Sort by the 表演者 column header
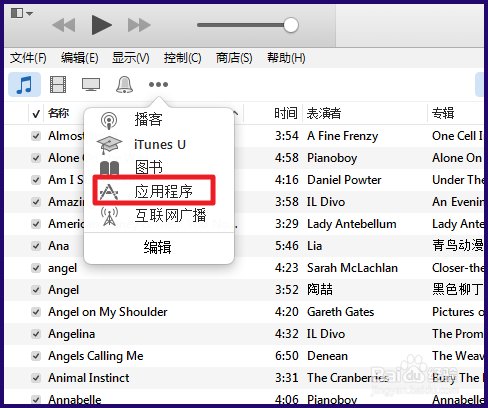The image size is (488, 408). 324,113
